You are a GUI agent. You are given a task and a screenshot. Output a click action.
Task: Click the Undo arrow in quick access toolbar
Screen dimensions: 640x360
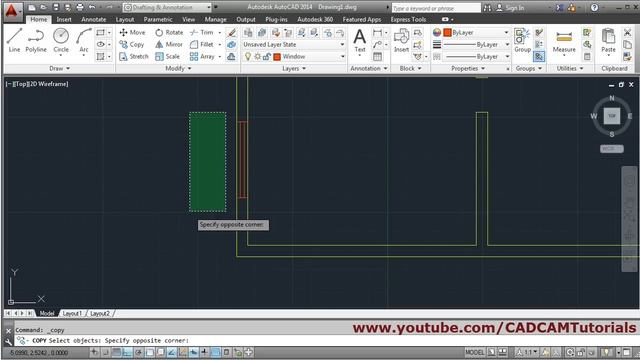click(92, 7)
